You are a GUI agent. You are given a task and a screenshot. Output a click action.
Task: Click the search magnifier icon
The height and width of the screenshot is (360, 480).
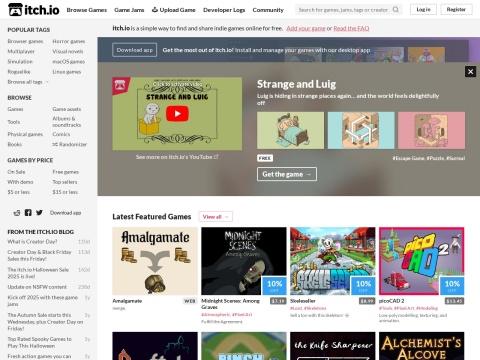tap(396, 9)
